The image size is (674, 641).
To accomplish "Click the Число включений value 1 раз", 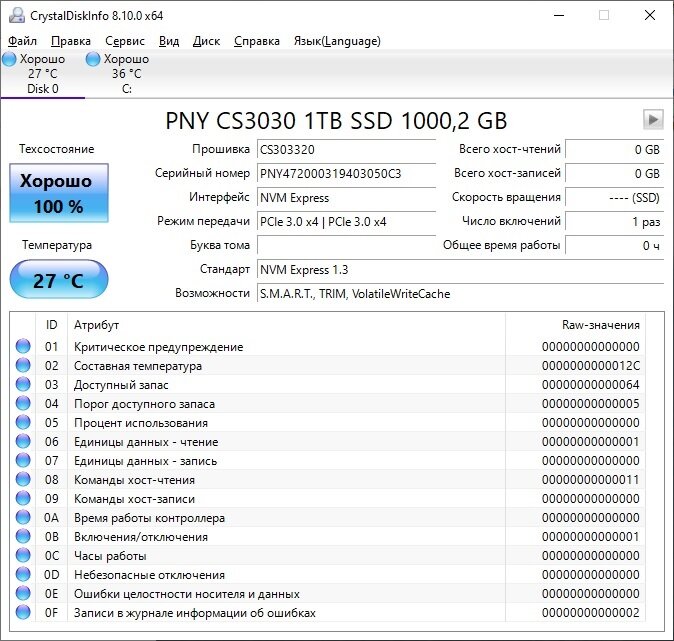I will point(615,222).
